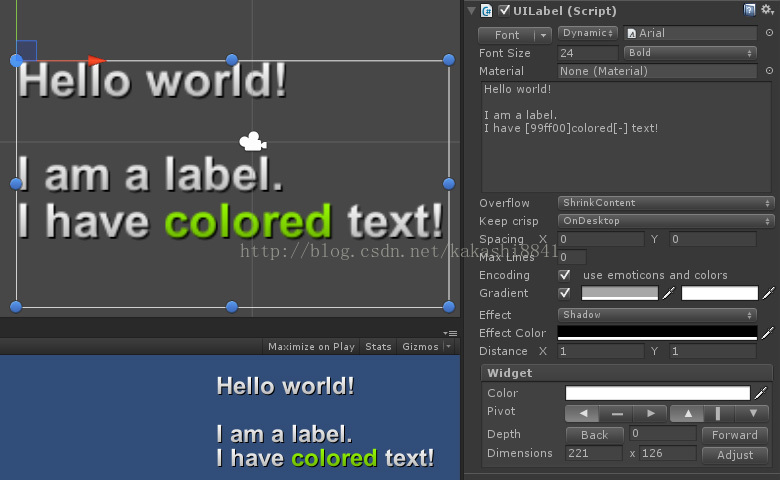Viewport: 780px width, 480px height.
Task: Edit the Dimensions height 126 field
Action: click(x=667, y=453)
